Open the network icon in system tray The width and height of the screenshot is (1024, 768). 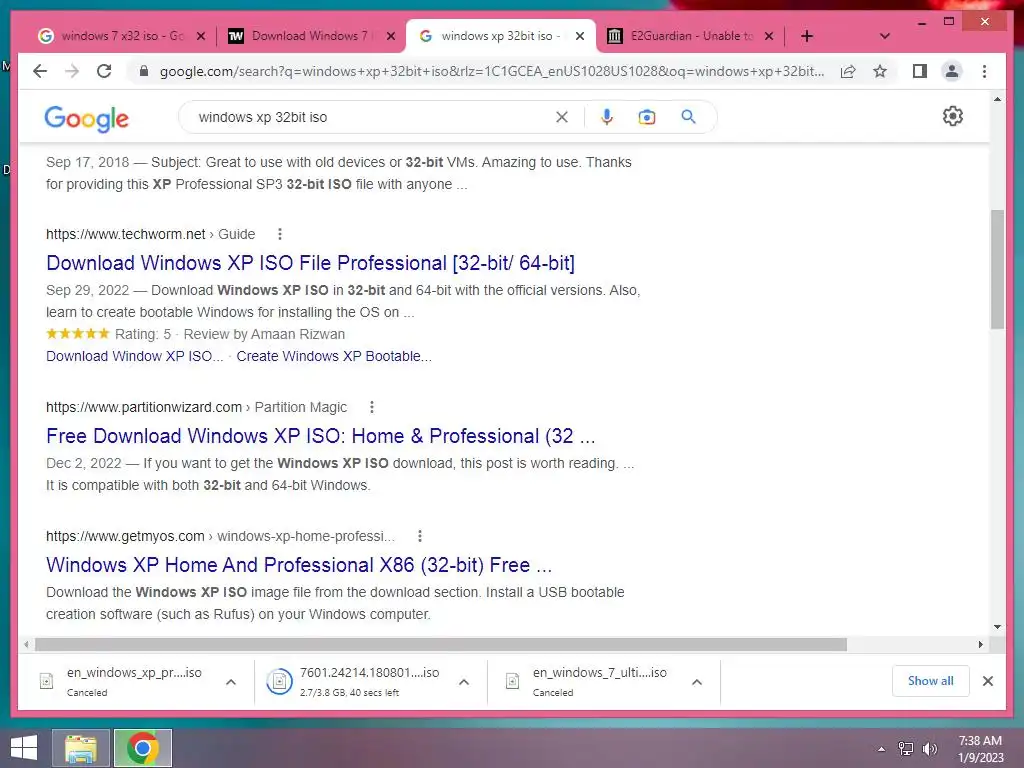[x=905, y=749]
